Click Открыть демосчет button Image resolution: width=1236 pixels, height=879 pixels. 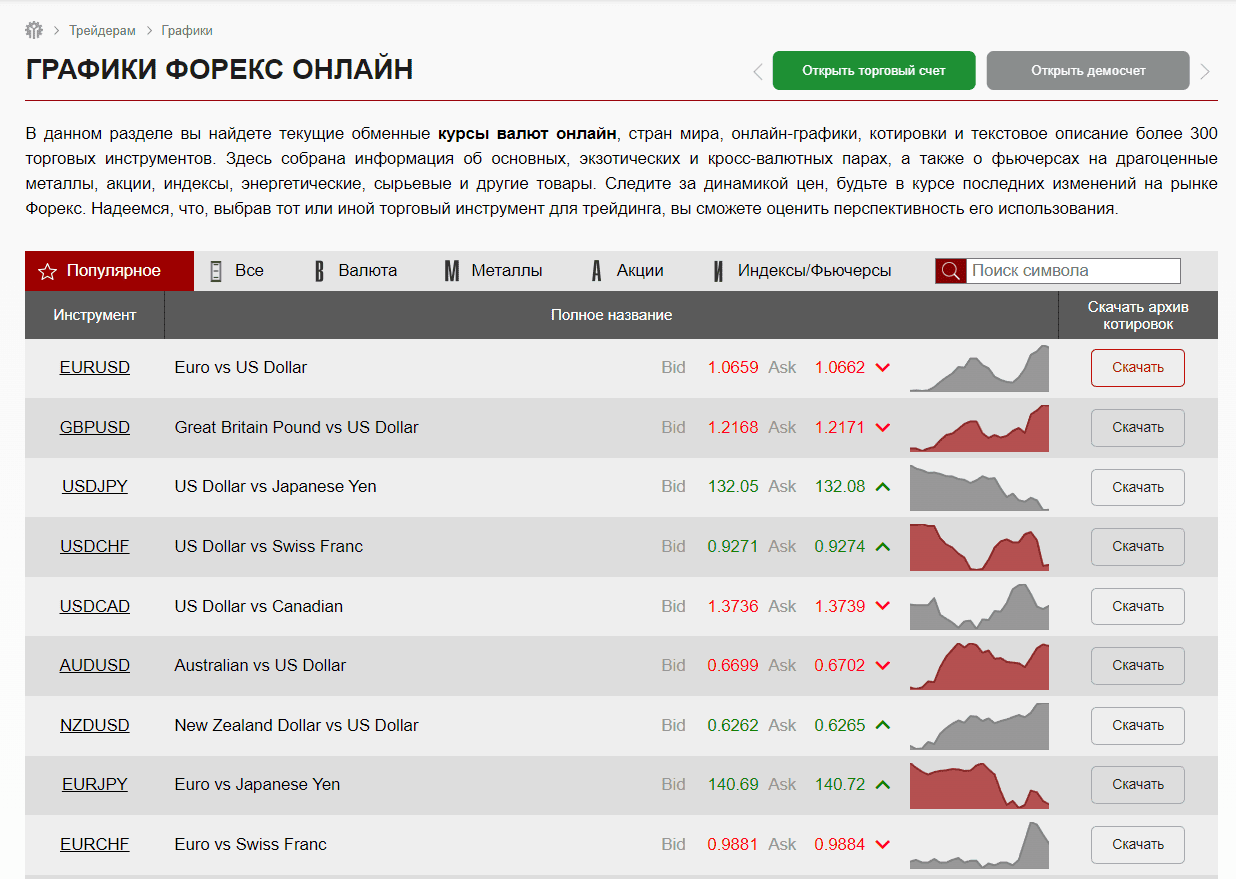point(1088,71)
